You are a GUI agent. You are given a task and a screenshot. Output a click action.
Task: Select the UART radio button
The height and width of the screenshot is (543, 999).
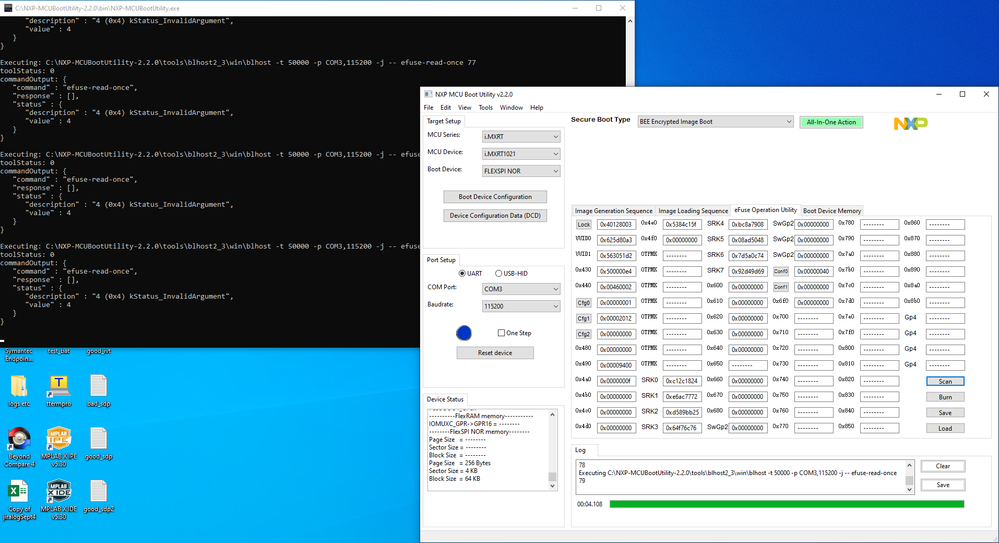pyautogui.click(x=470, y=273)
